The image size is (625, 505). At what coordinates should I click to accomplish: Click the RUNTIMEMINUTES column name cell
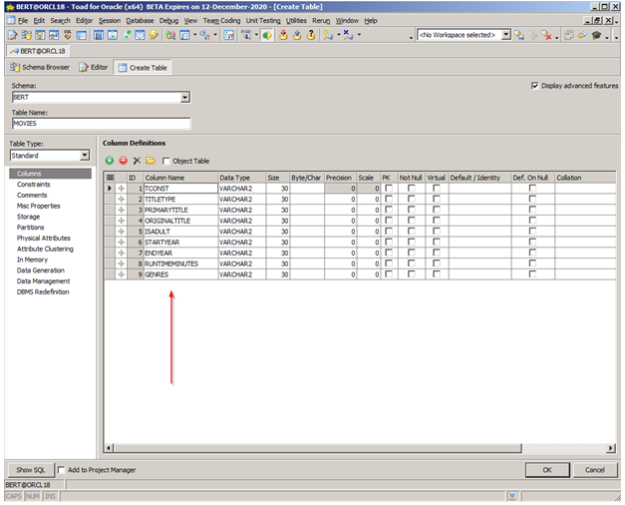pos(181,264)
